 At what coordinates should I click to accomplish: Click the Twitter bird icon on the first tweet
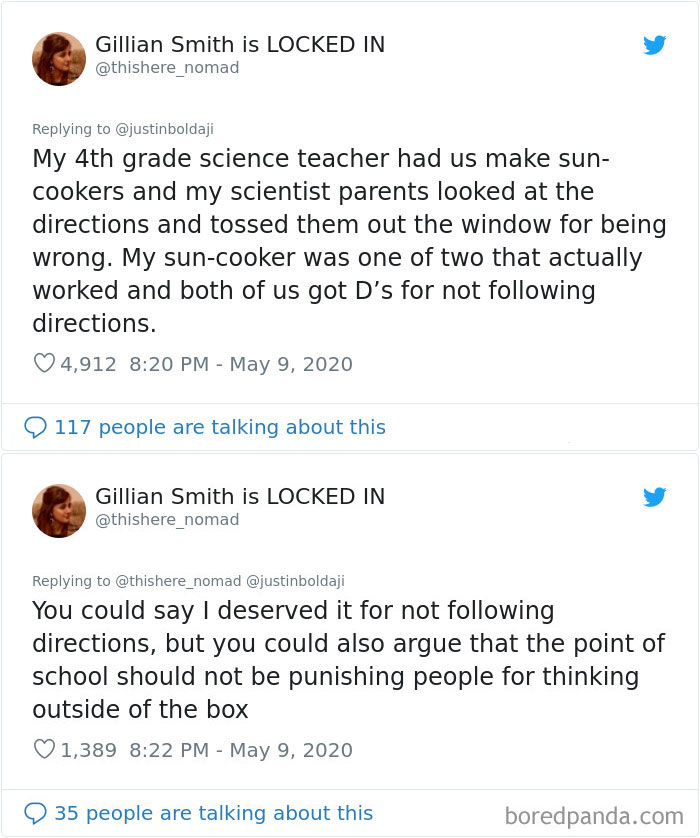(x=655, y=45)
